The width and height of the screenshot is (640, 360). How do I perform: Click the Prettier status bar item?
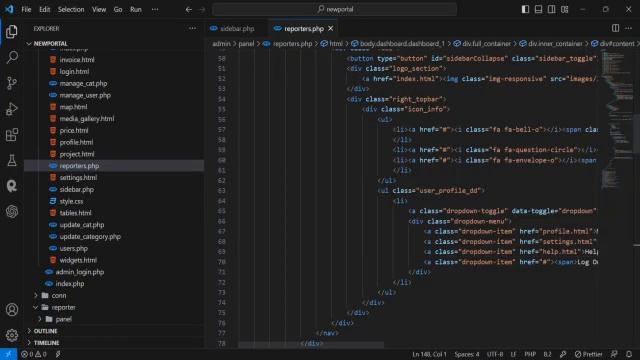point(589,354)
